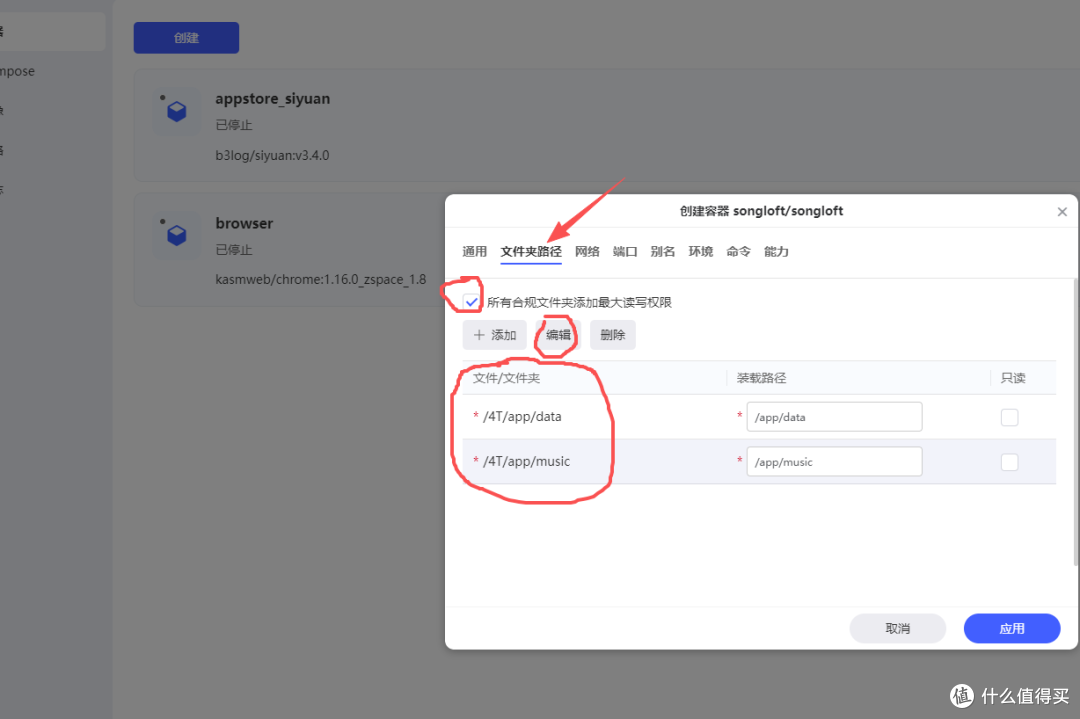Switch to the 命令 tab
The height and width of the screenshot is (719, 1080).
pyautogui.click(x=738, y=251)
